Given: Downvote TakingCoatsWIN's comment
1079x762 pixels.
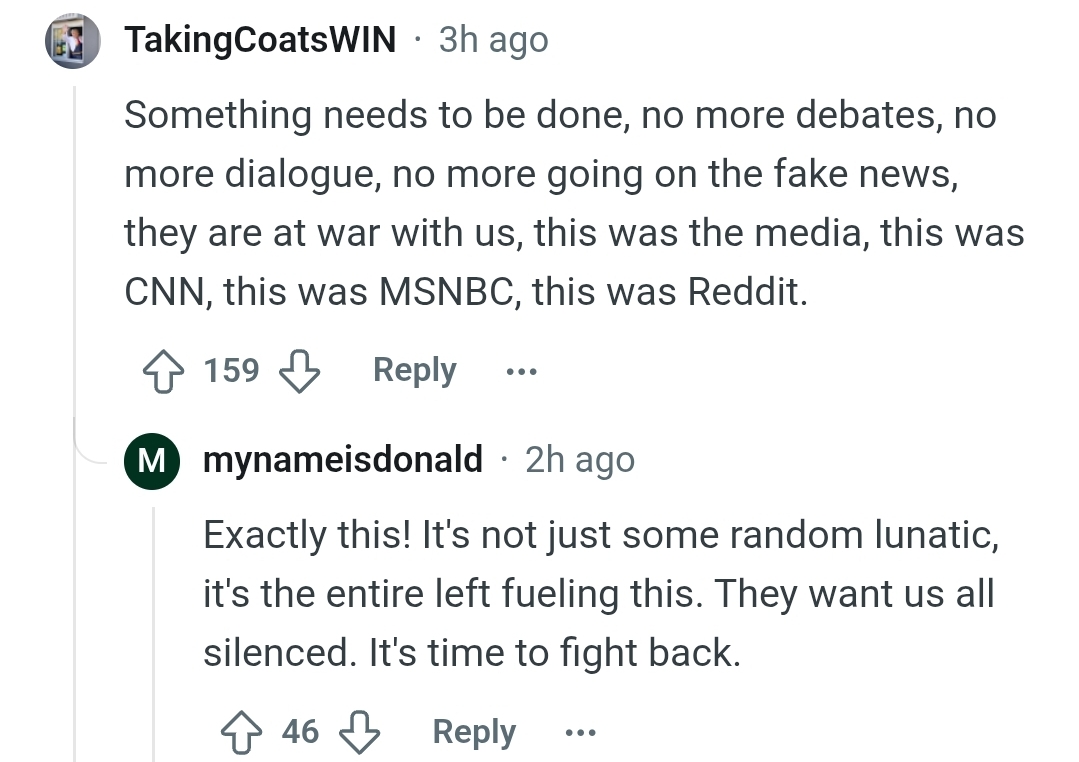Looking at the screenshot, I should 299,372.
